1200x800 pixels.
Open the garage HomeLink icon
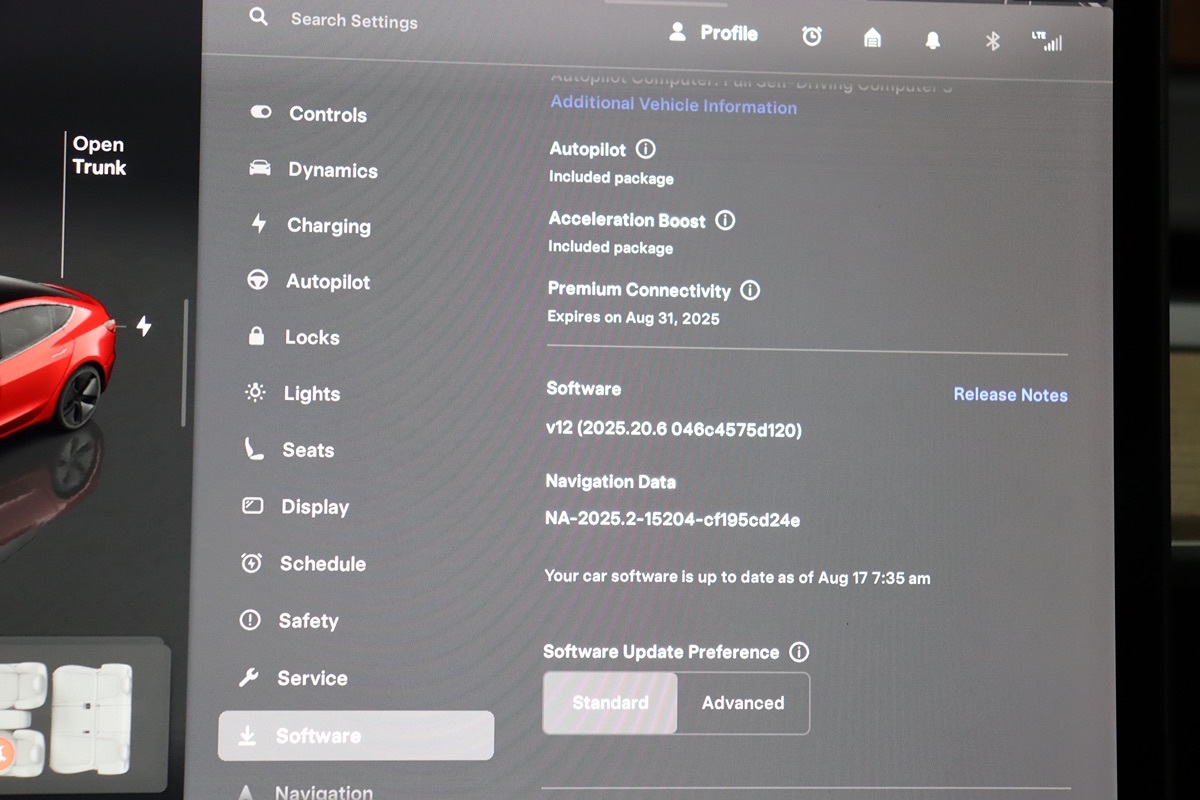[872, 38]
